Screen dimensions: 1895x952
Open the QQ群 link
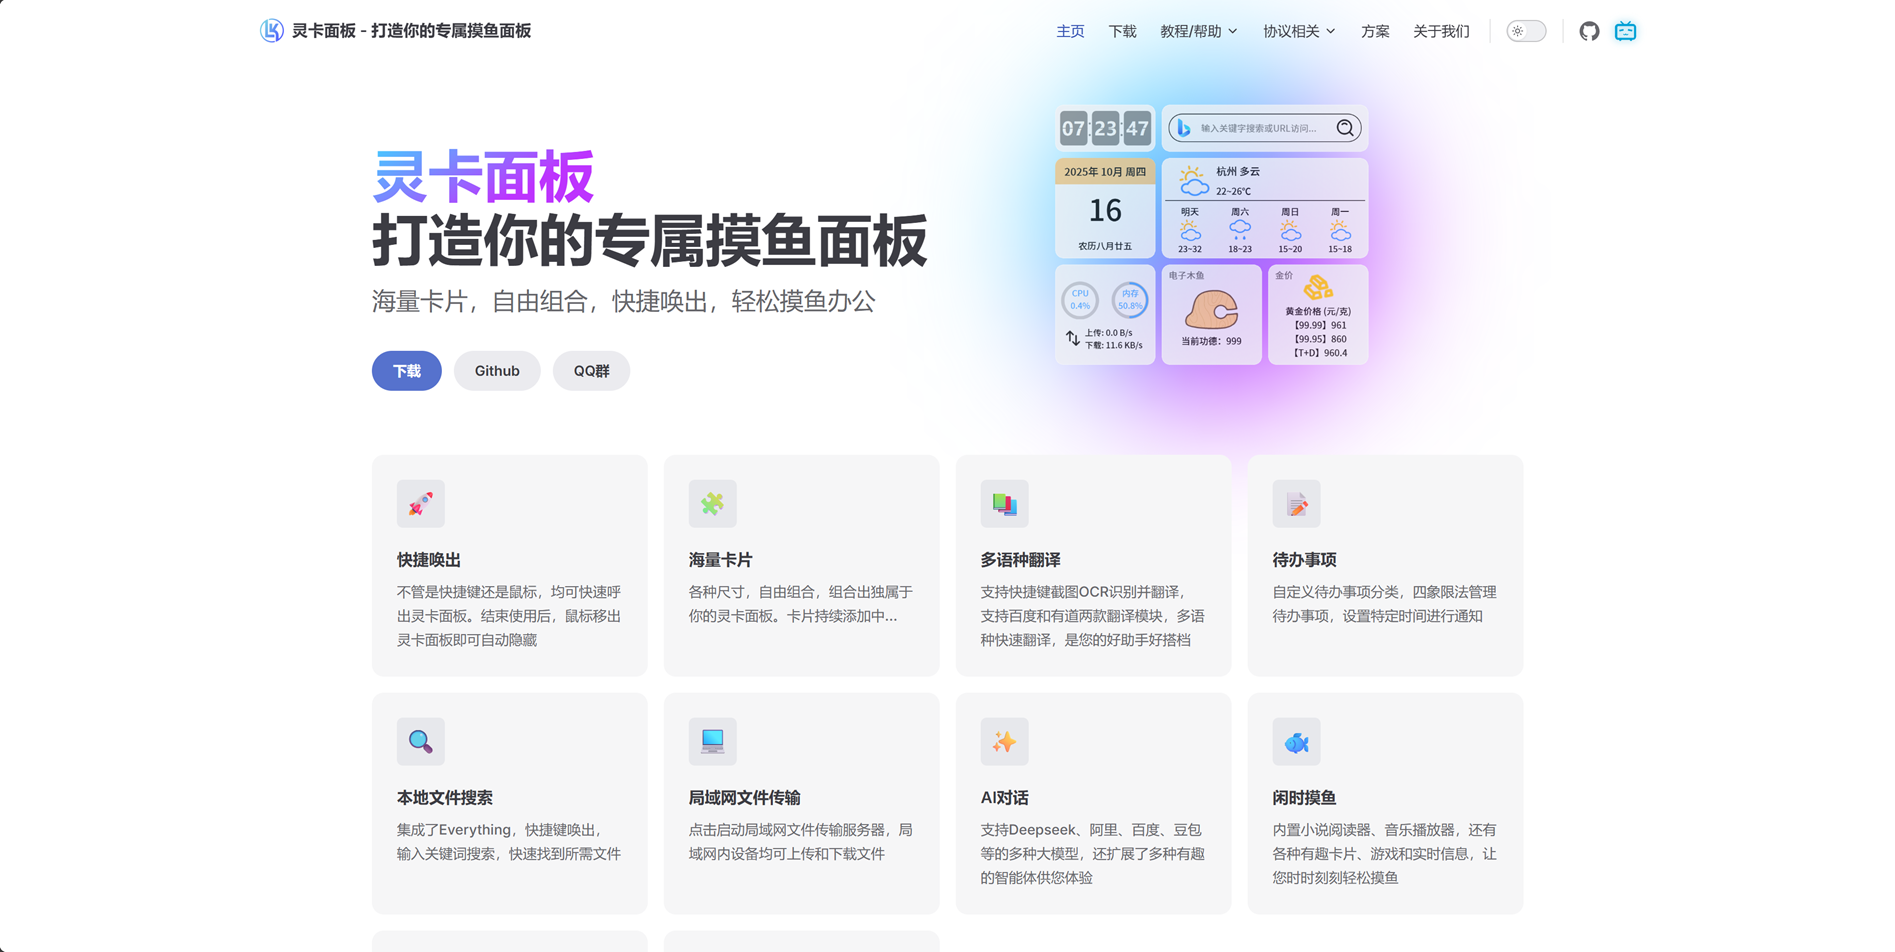[x=591, y=370]
